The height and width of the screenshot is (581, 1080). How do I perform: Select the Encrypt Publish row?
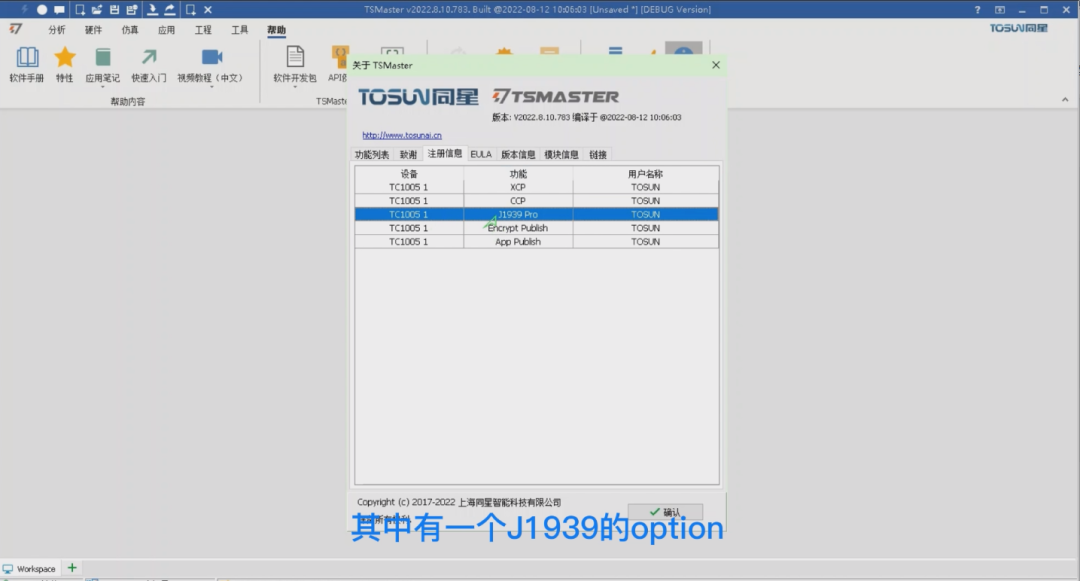[537, 228]
